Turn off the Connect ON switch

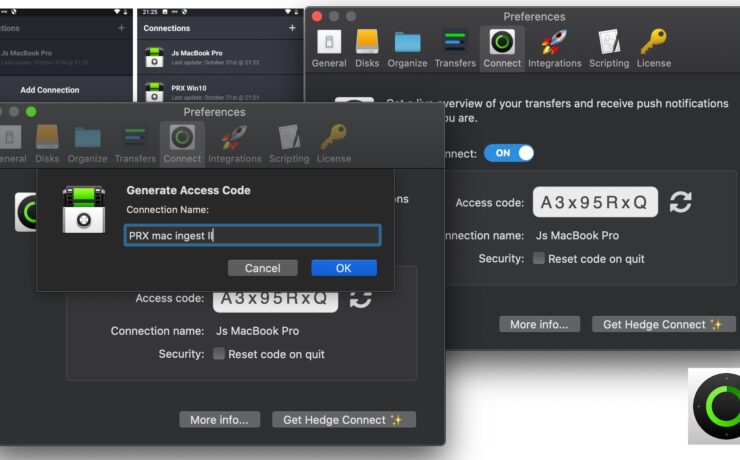point(509,153)
